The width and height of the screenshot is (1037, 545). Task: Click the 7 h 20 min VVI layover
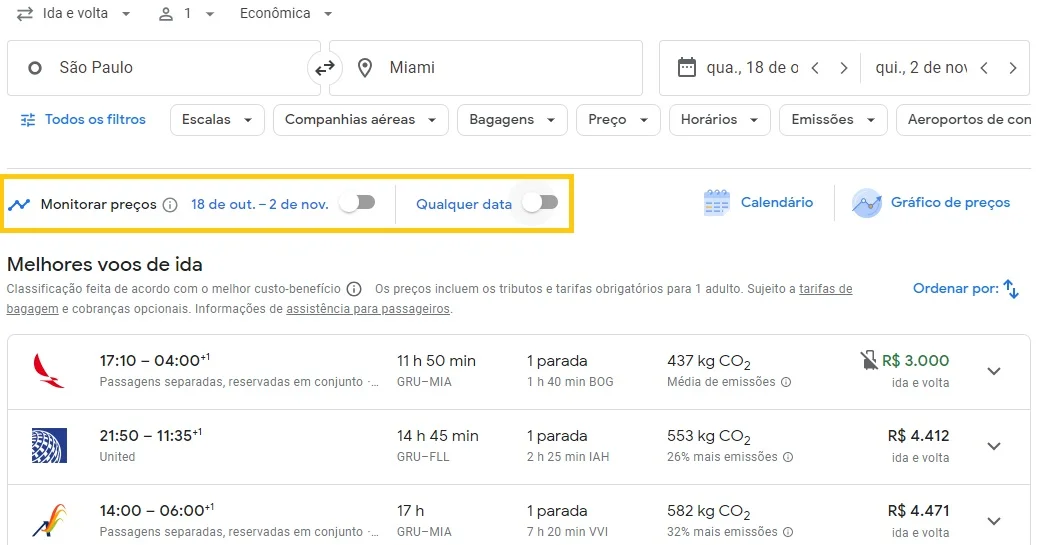pyautogui.click(x=567, y=532)
